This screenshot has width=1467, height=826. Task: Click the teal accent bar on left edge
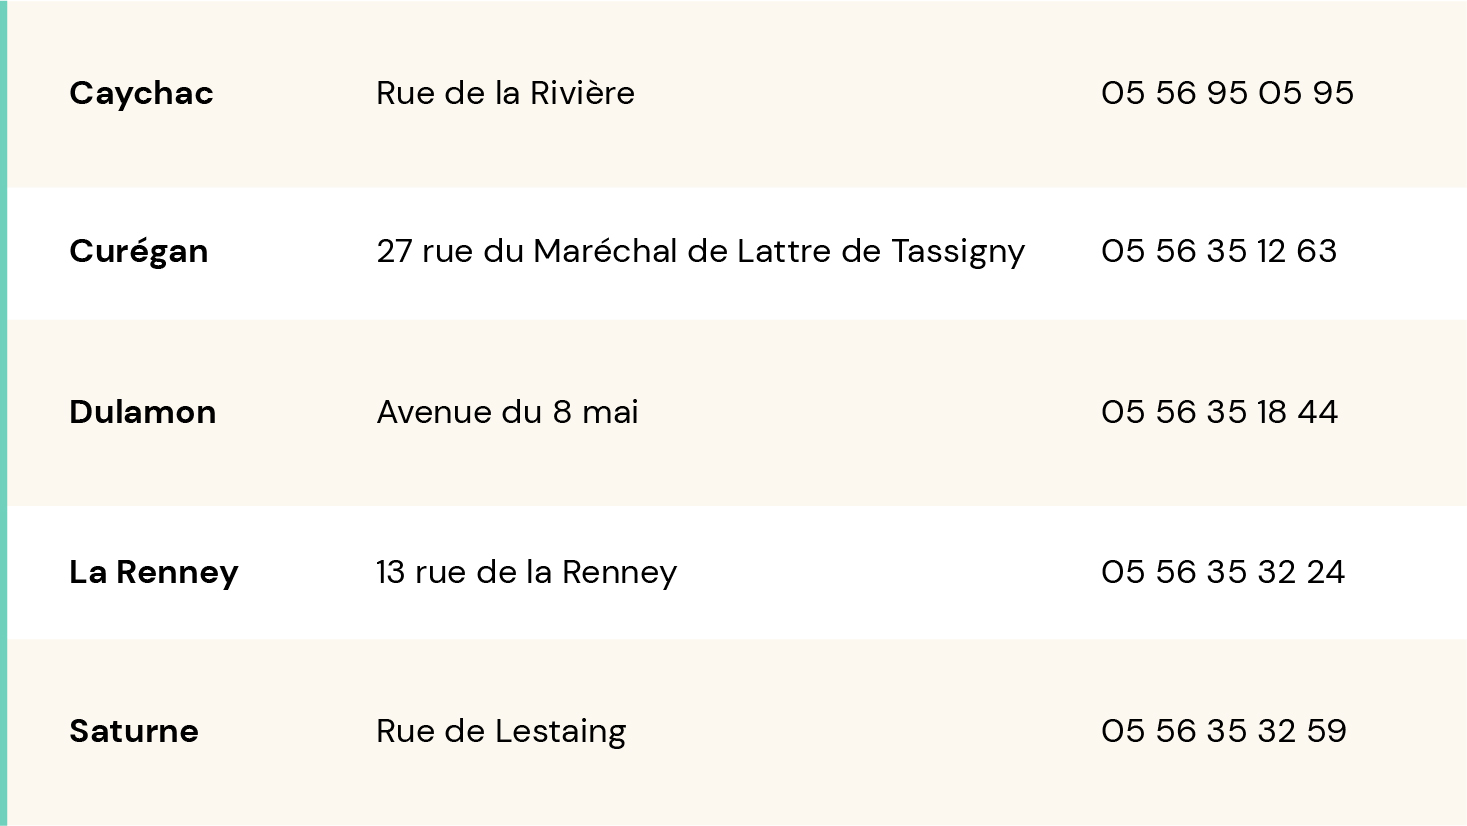click(x=3, y=413)
